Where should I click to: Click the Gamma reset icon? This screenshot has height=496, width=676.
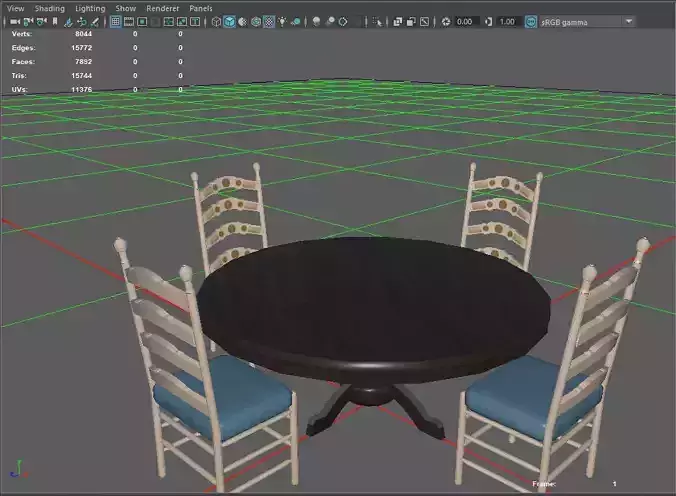488,22
